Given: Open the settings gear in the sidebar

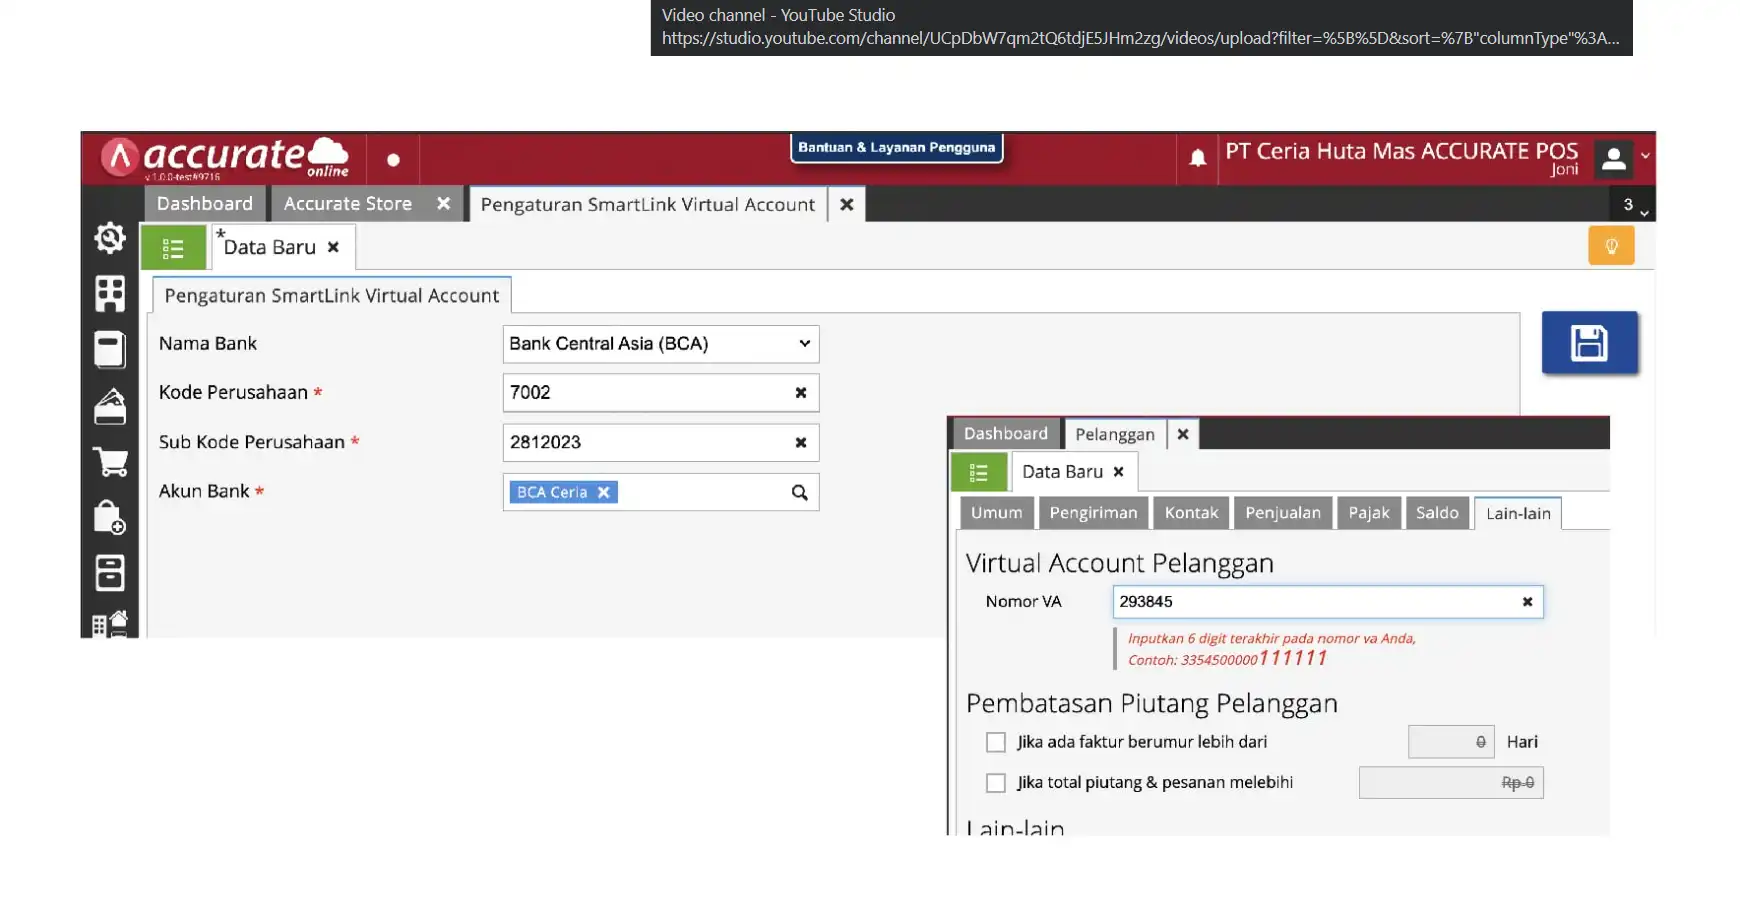Looking at the screenshot, I should (110, 238).
